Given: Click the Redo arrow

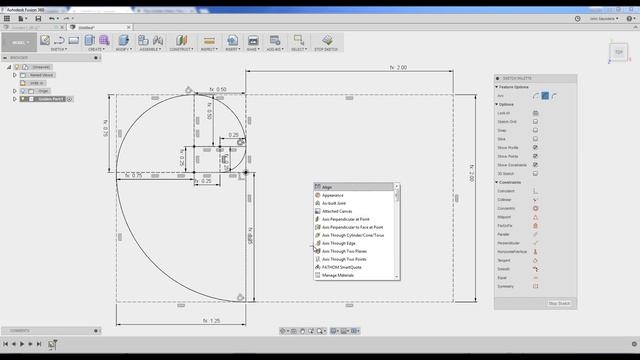Looking at the screenshot, I should click(x=67, y=18).
